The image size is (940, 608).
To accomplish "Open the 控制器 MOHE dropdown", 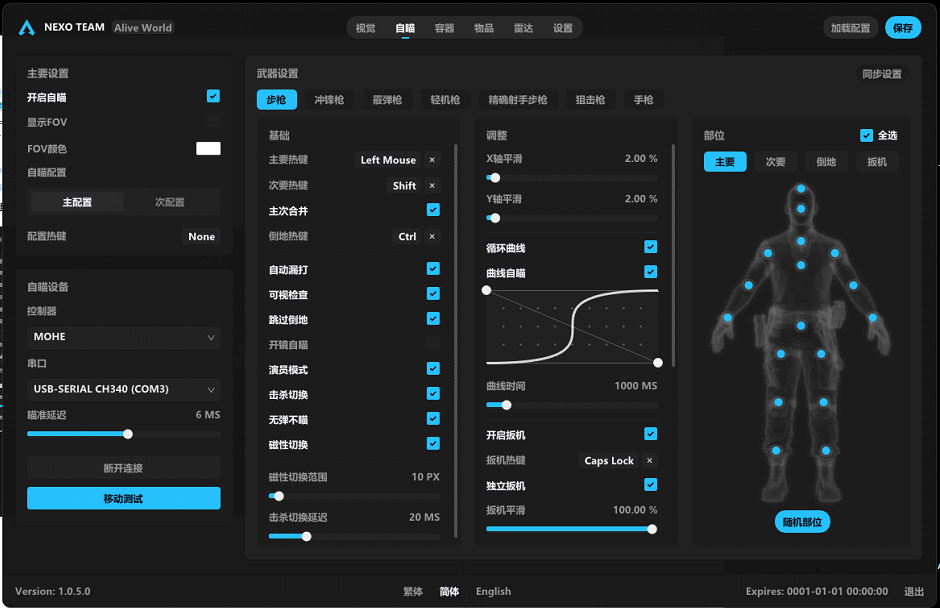I will click(124, 338).
